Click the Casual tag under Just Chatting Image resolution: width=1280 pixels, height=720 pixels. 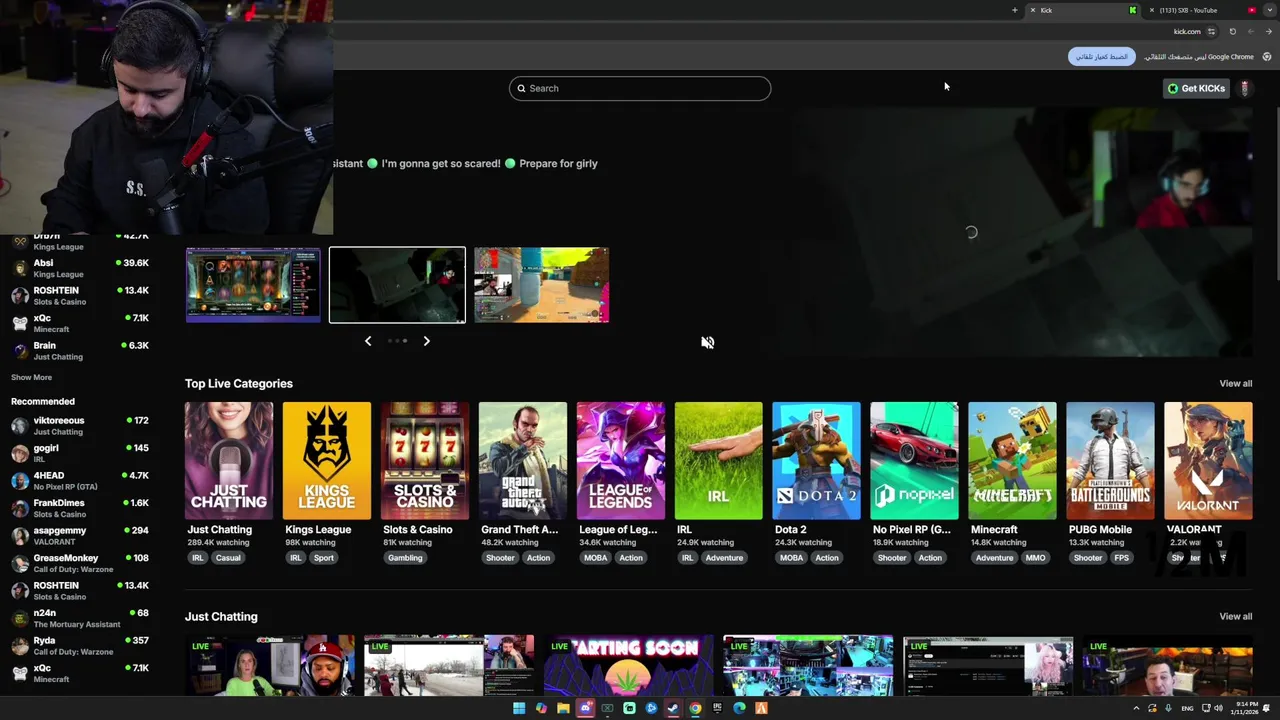228,558
